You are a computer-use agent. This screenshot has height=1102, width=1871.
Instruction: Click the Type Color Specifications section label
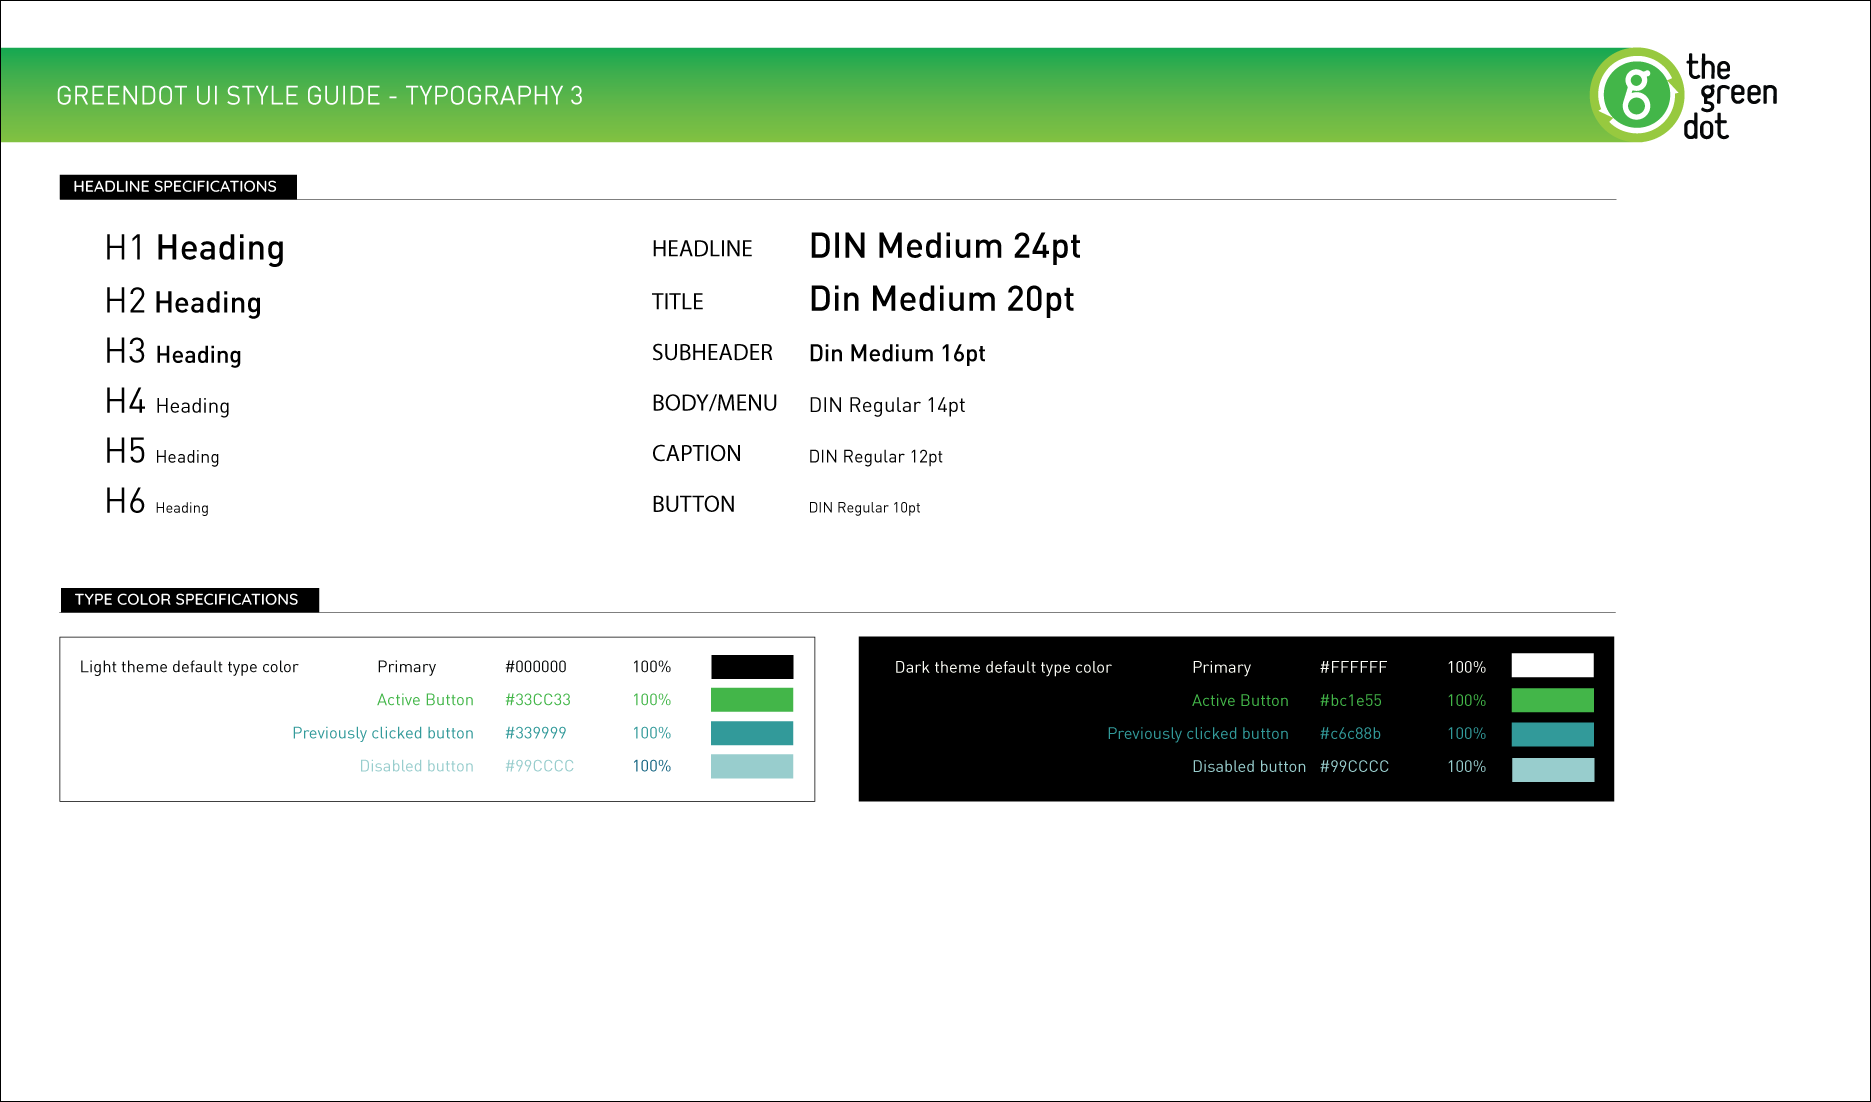pos(188,600)
